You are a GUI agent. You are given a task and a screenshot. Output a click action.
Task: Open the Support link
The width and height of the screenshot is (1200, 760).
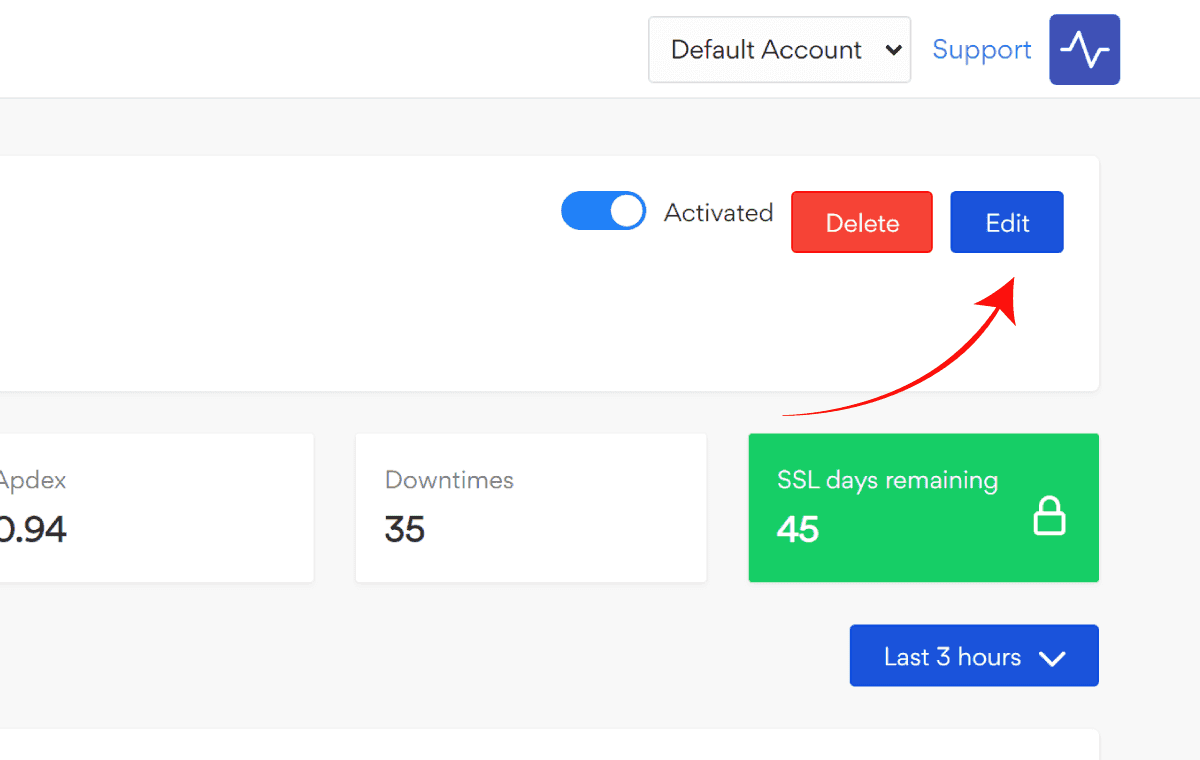click(x=981, y=50)
